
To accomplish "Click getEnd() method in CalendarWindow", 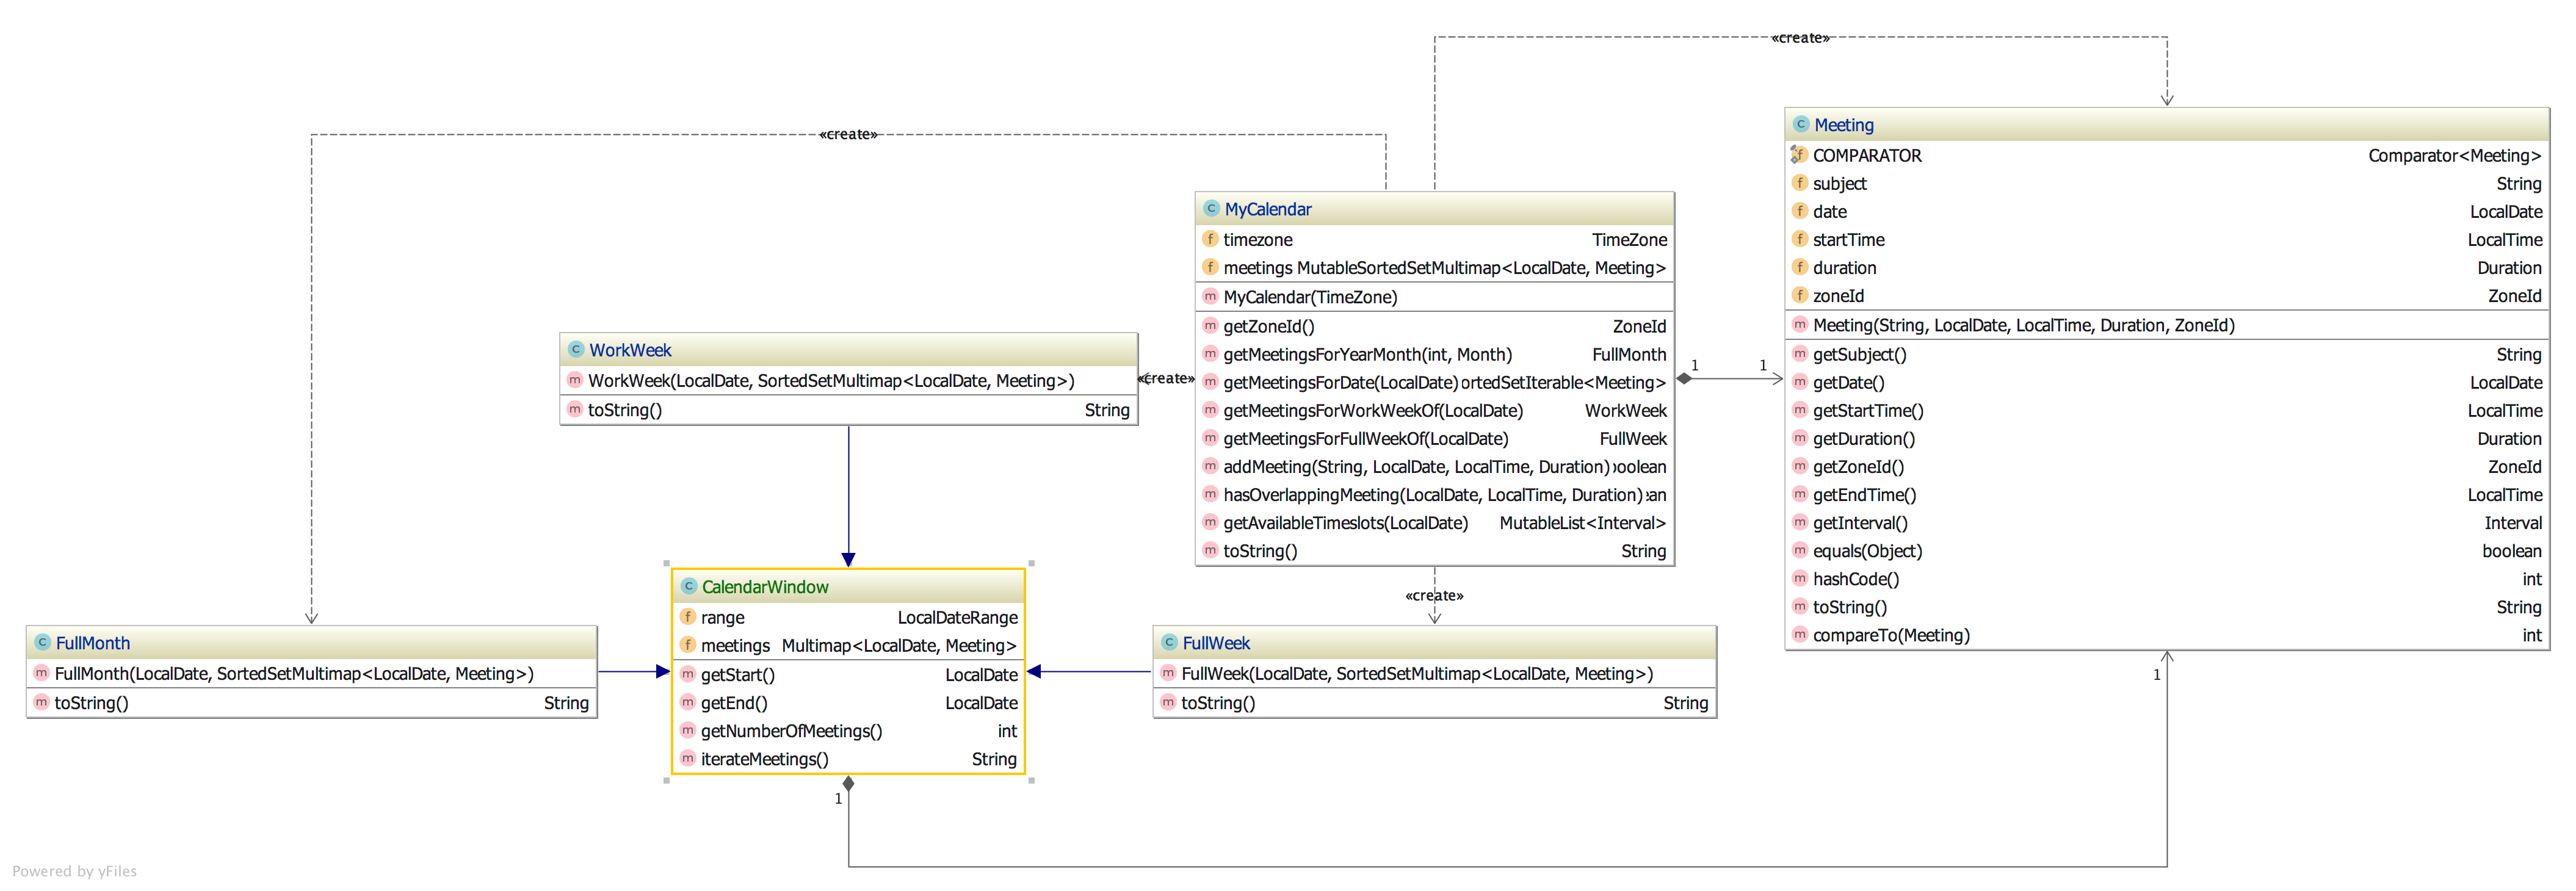I will [x=848, y=703].
